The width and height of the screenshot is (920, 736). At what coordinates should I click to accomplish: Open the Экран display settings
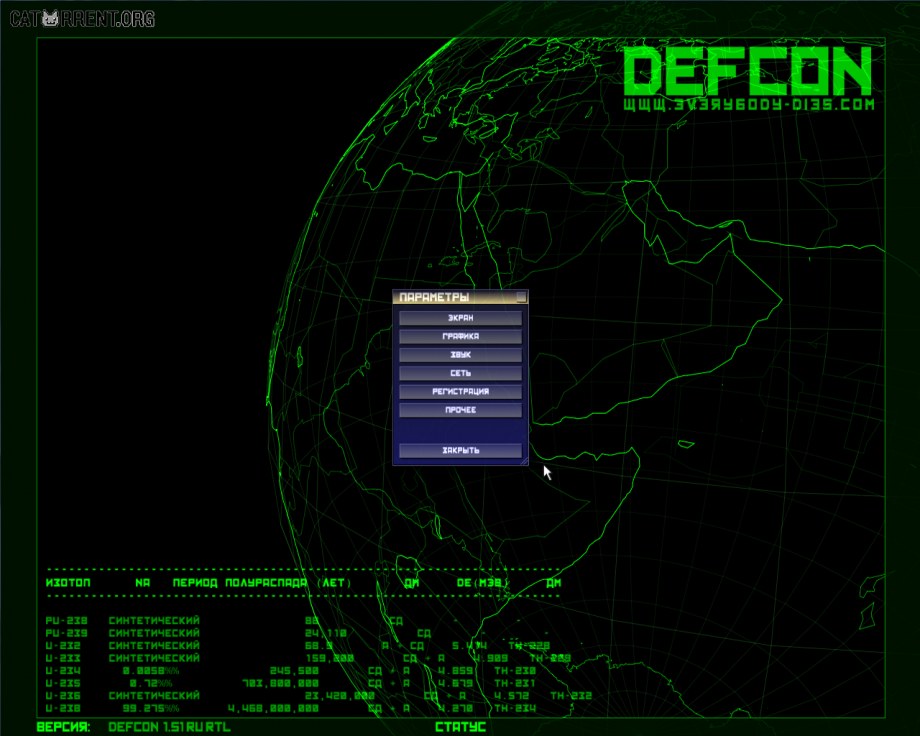[x=460, y=318]
